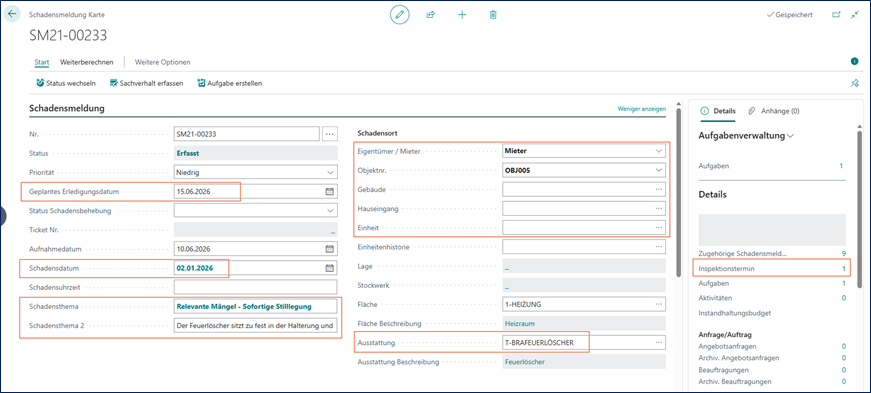
Task: Click Angebotsanfragen count 0
Action: click(844, 346)
